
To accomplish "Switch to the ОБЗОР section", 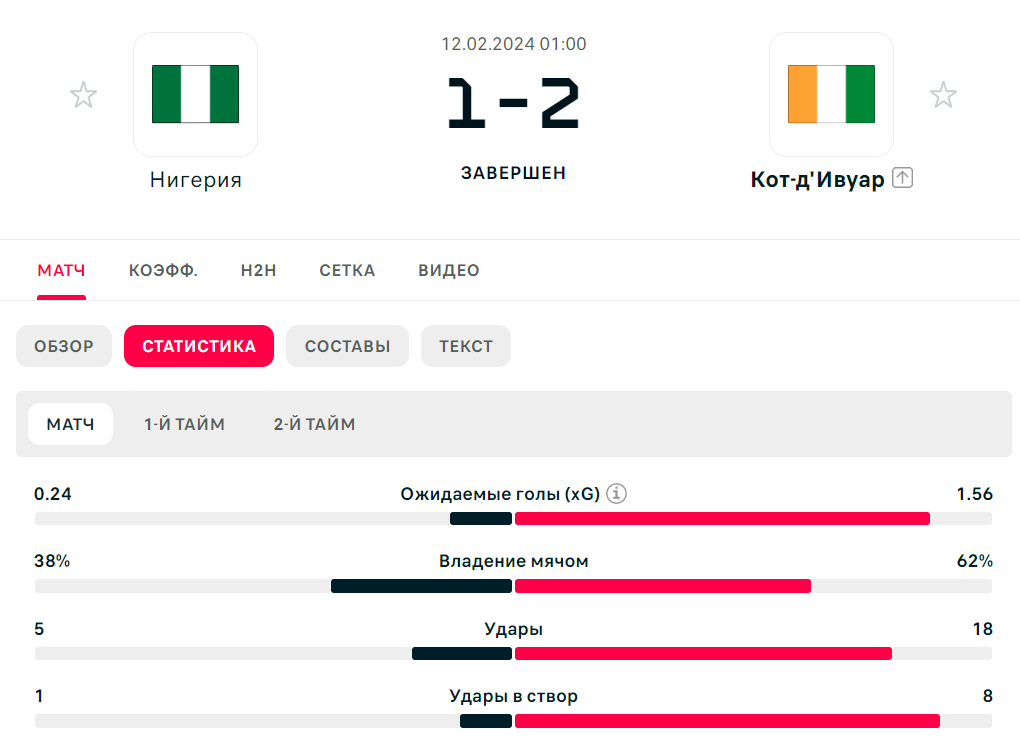I will coord(64,346).
